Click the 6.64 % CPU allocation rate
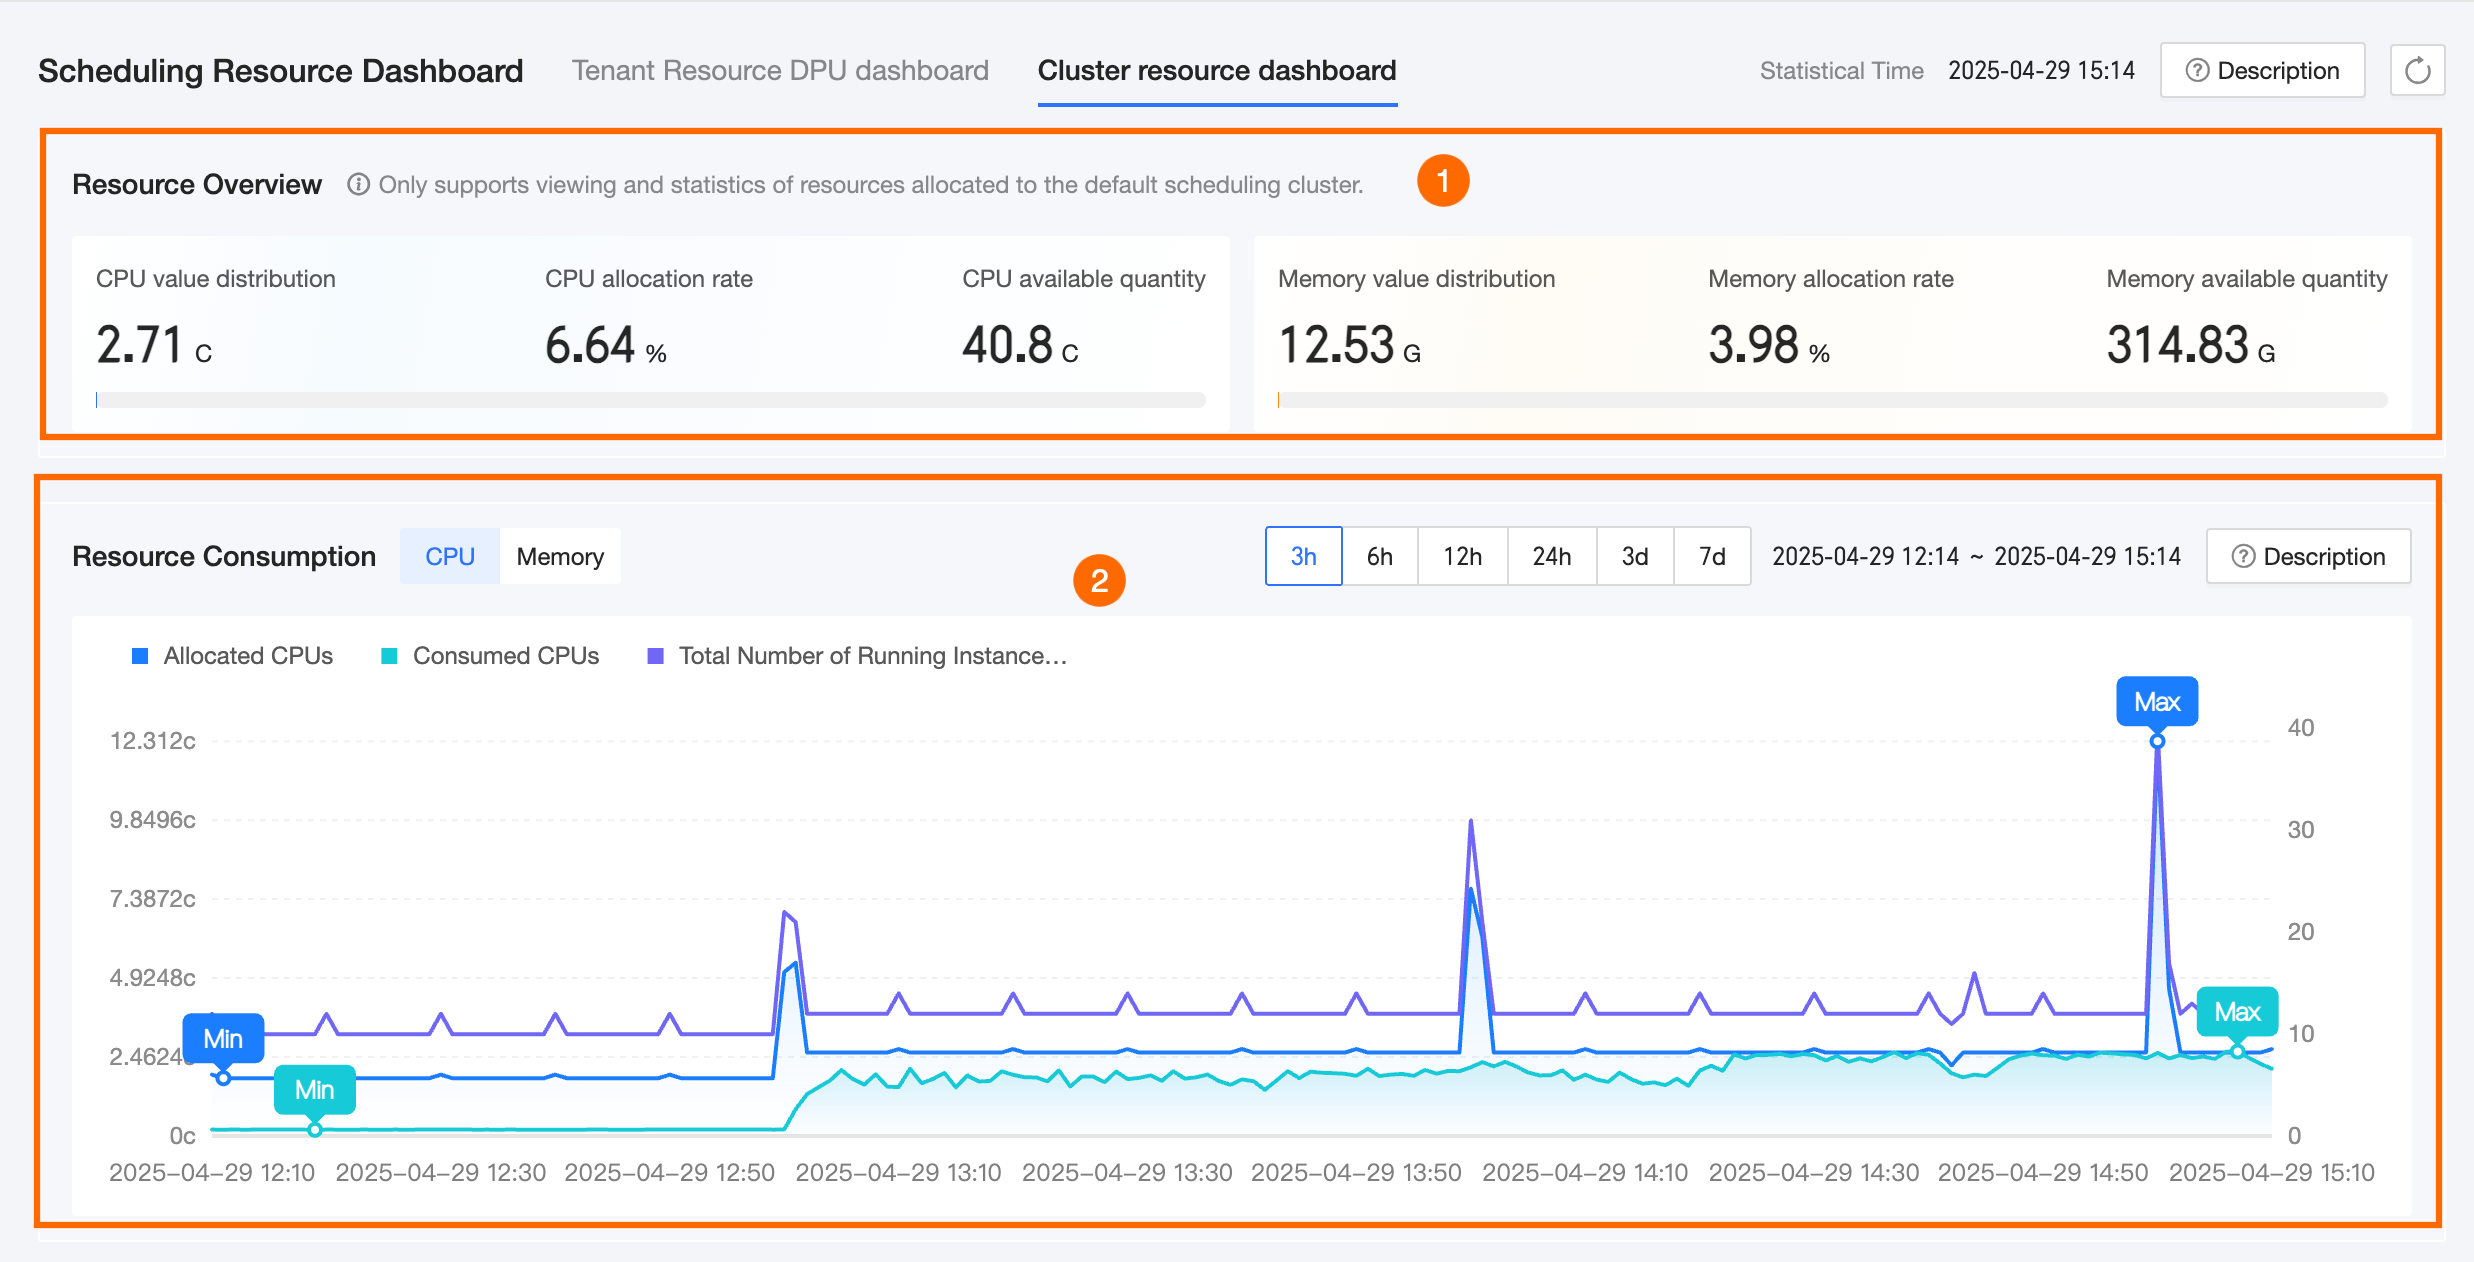Image resolution: width=2474 pixels, height=1262 pixels. (606, 345)
